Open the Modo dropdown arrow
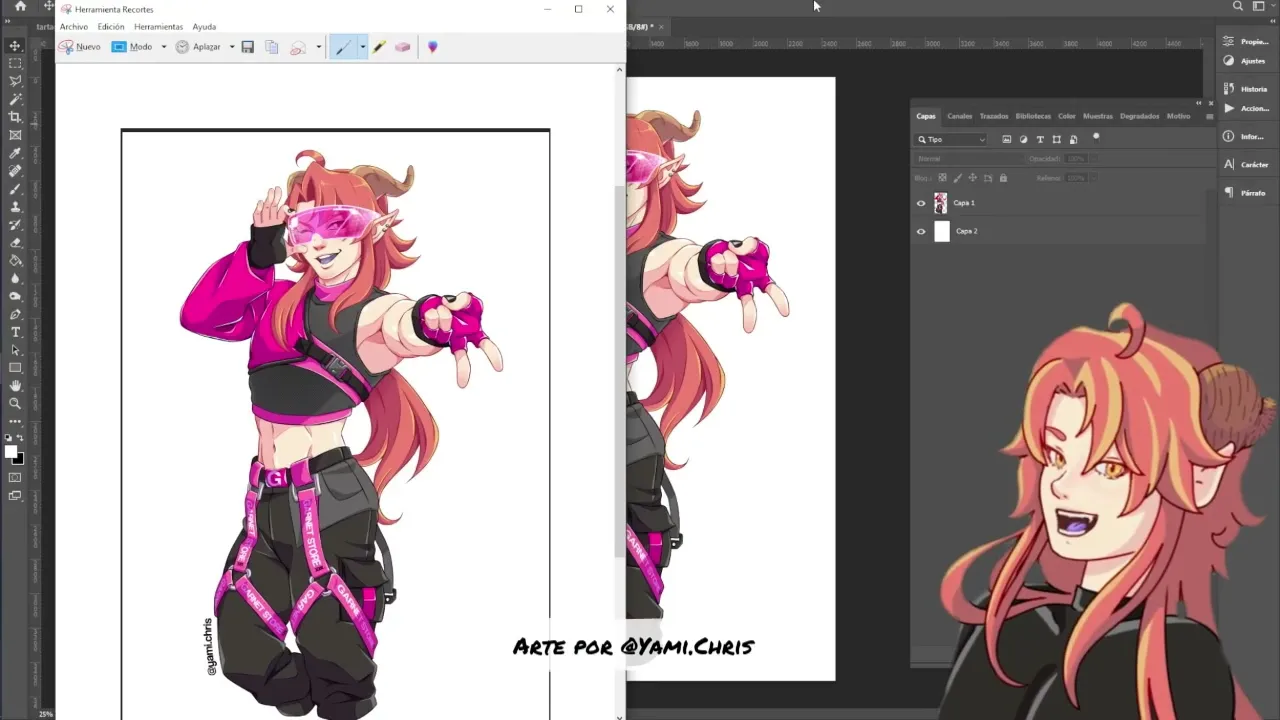 [163, 47]
